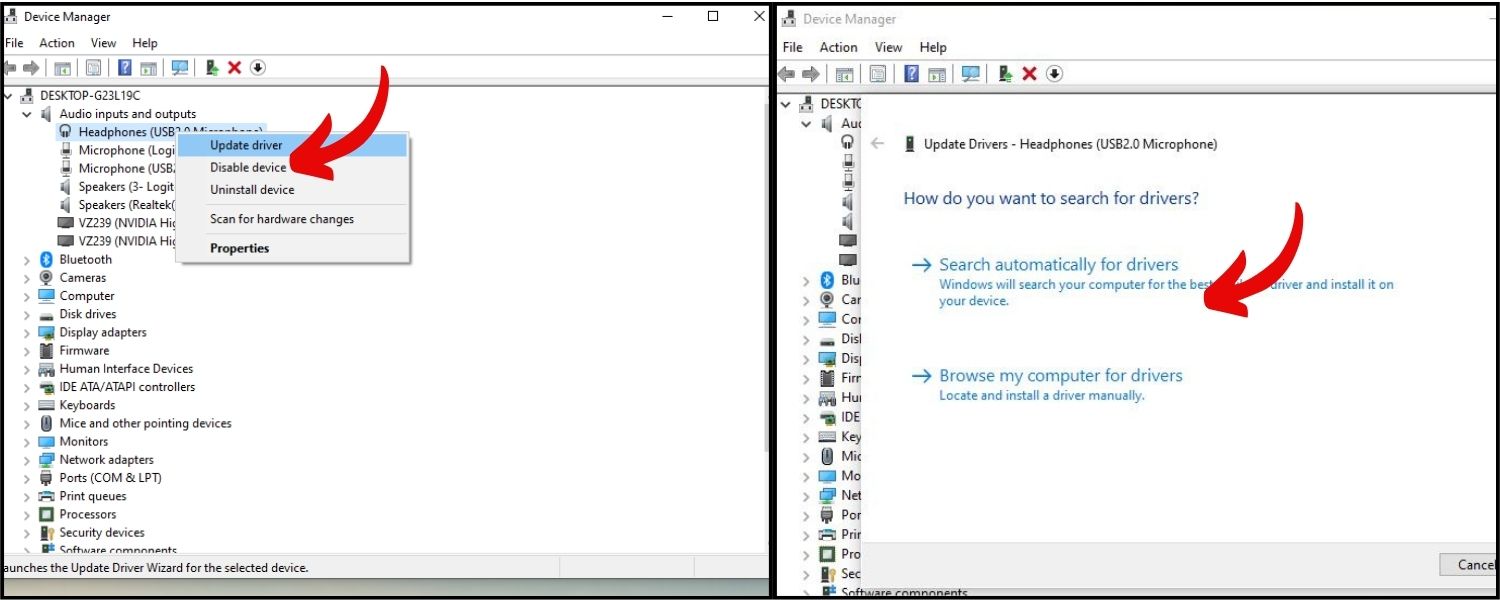Expand the Network adapters node in left window
Image resolution: width=1500 pixels, height=600 pixels.
pos(27,460)
